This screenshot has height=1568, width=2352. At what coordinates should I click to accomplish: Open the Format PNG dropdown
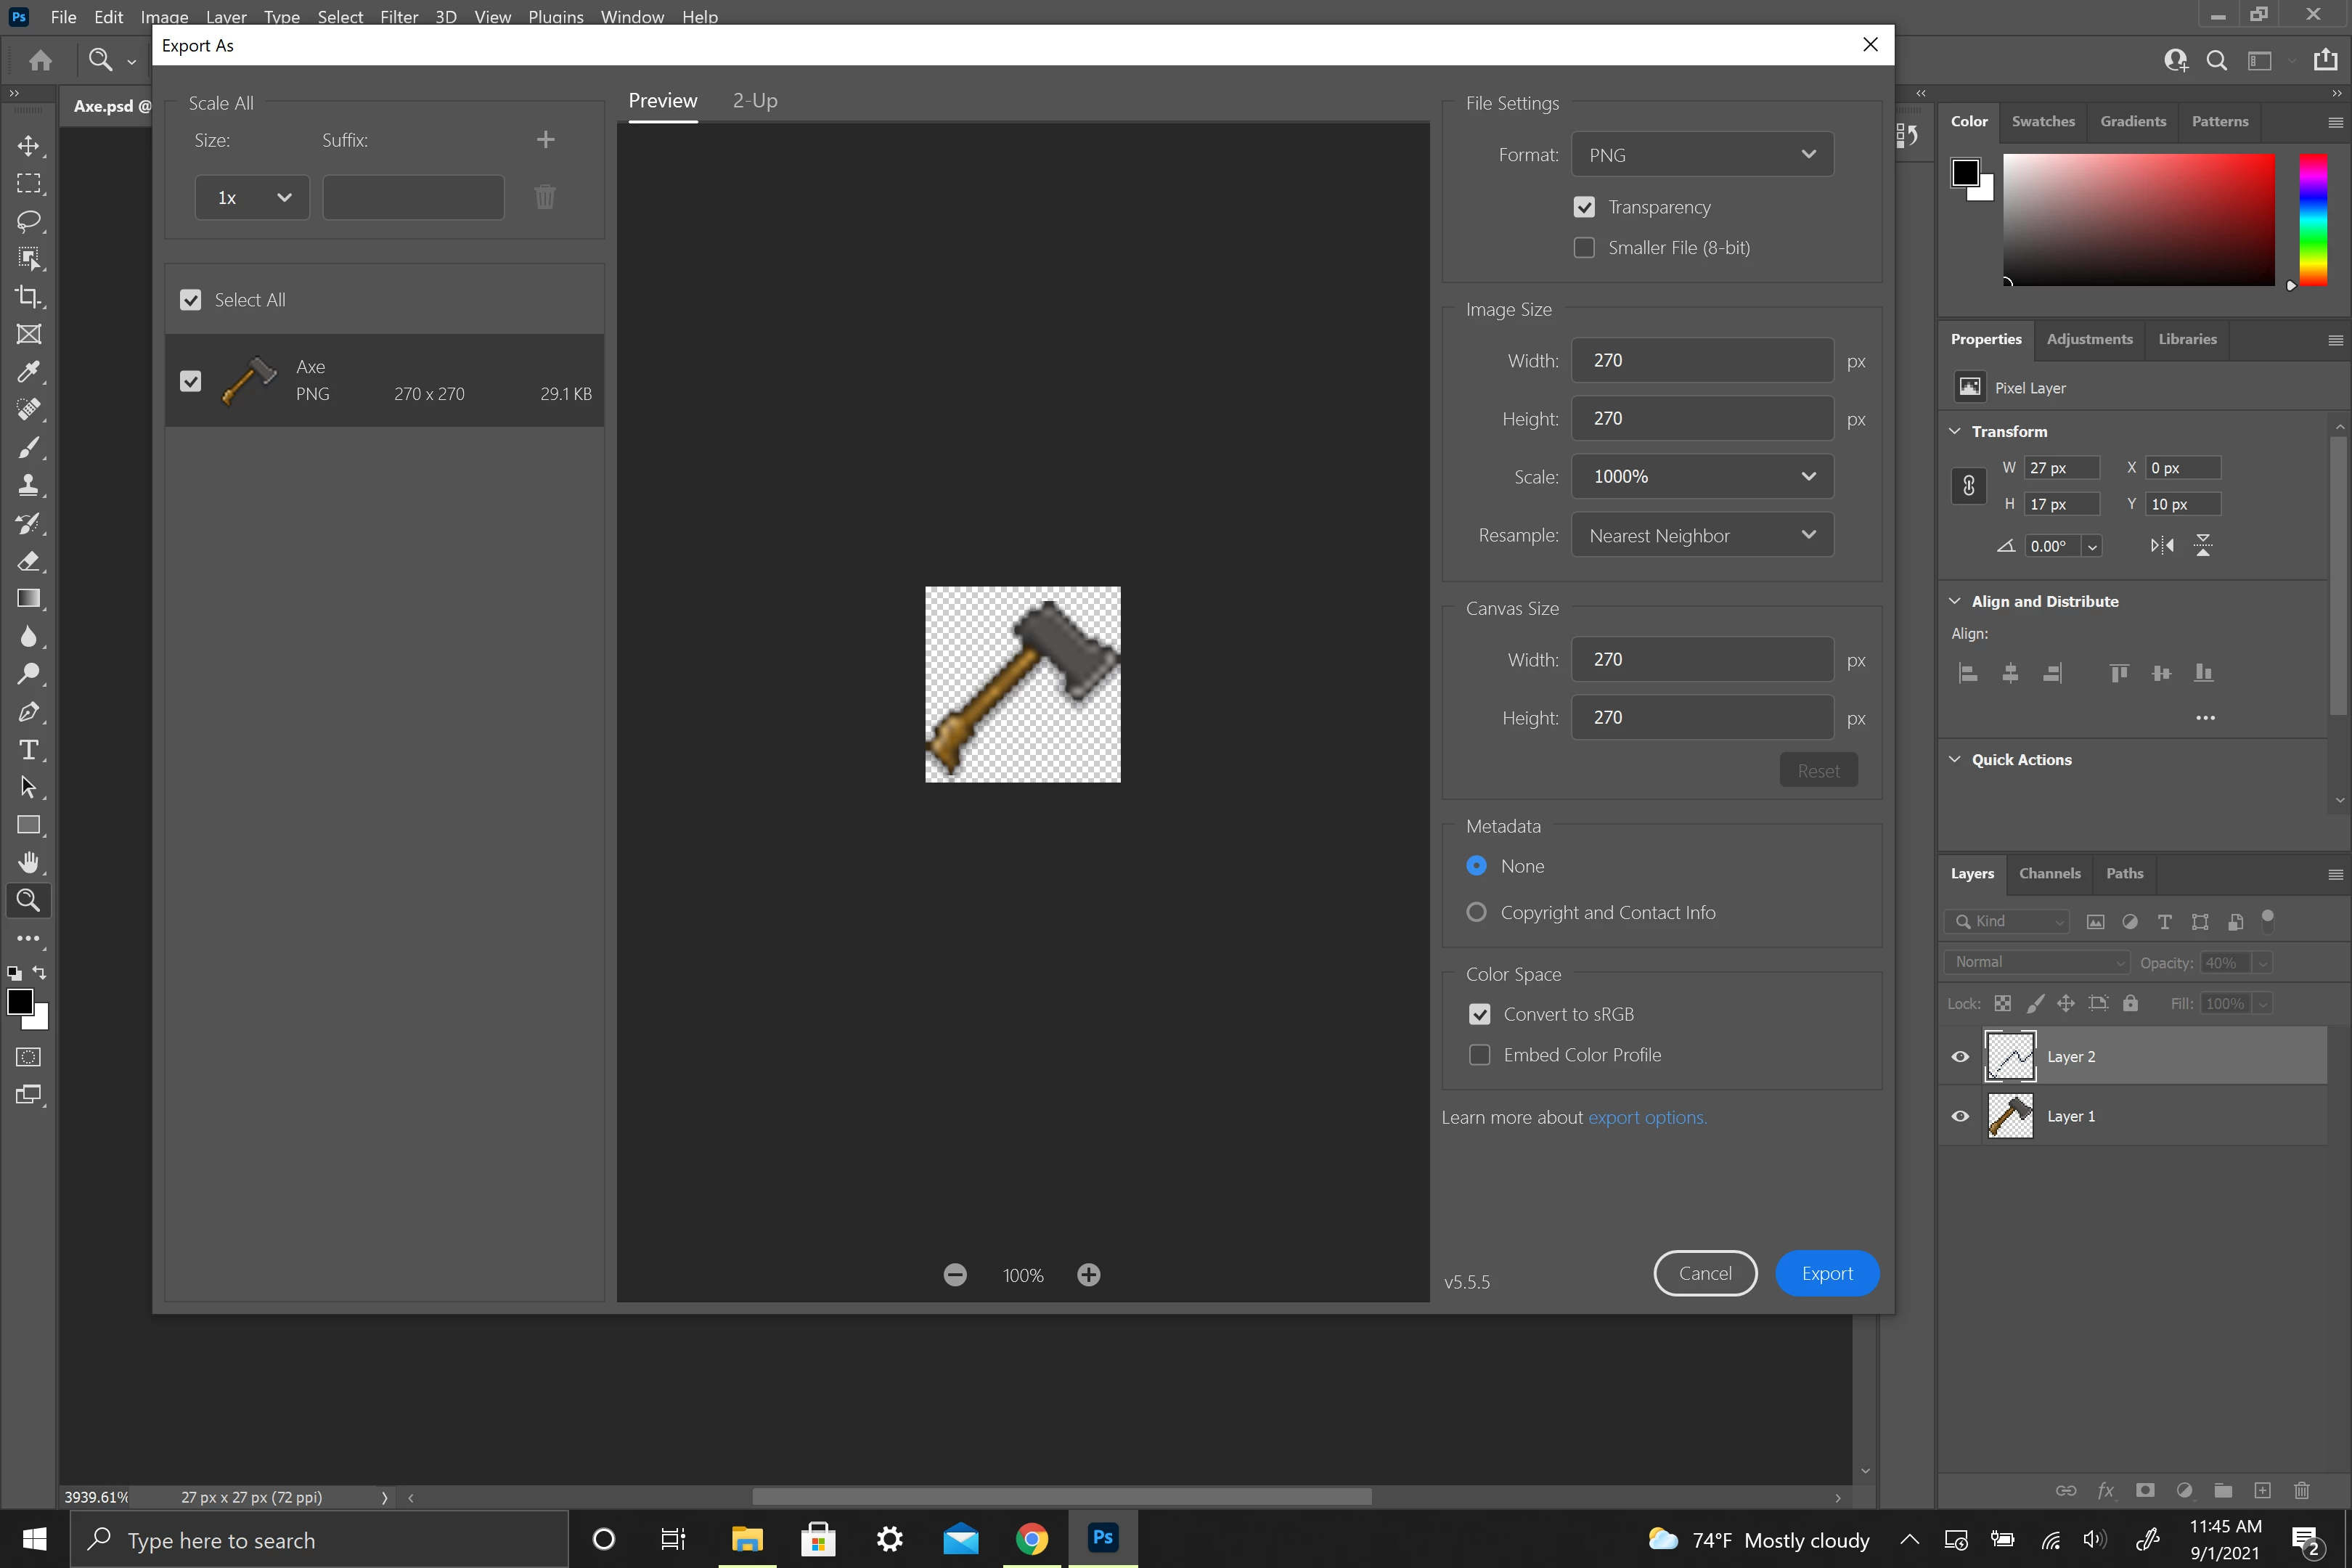[1702, 155]
